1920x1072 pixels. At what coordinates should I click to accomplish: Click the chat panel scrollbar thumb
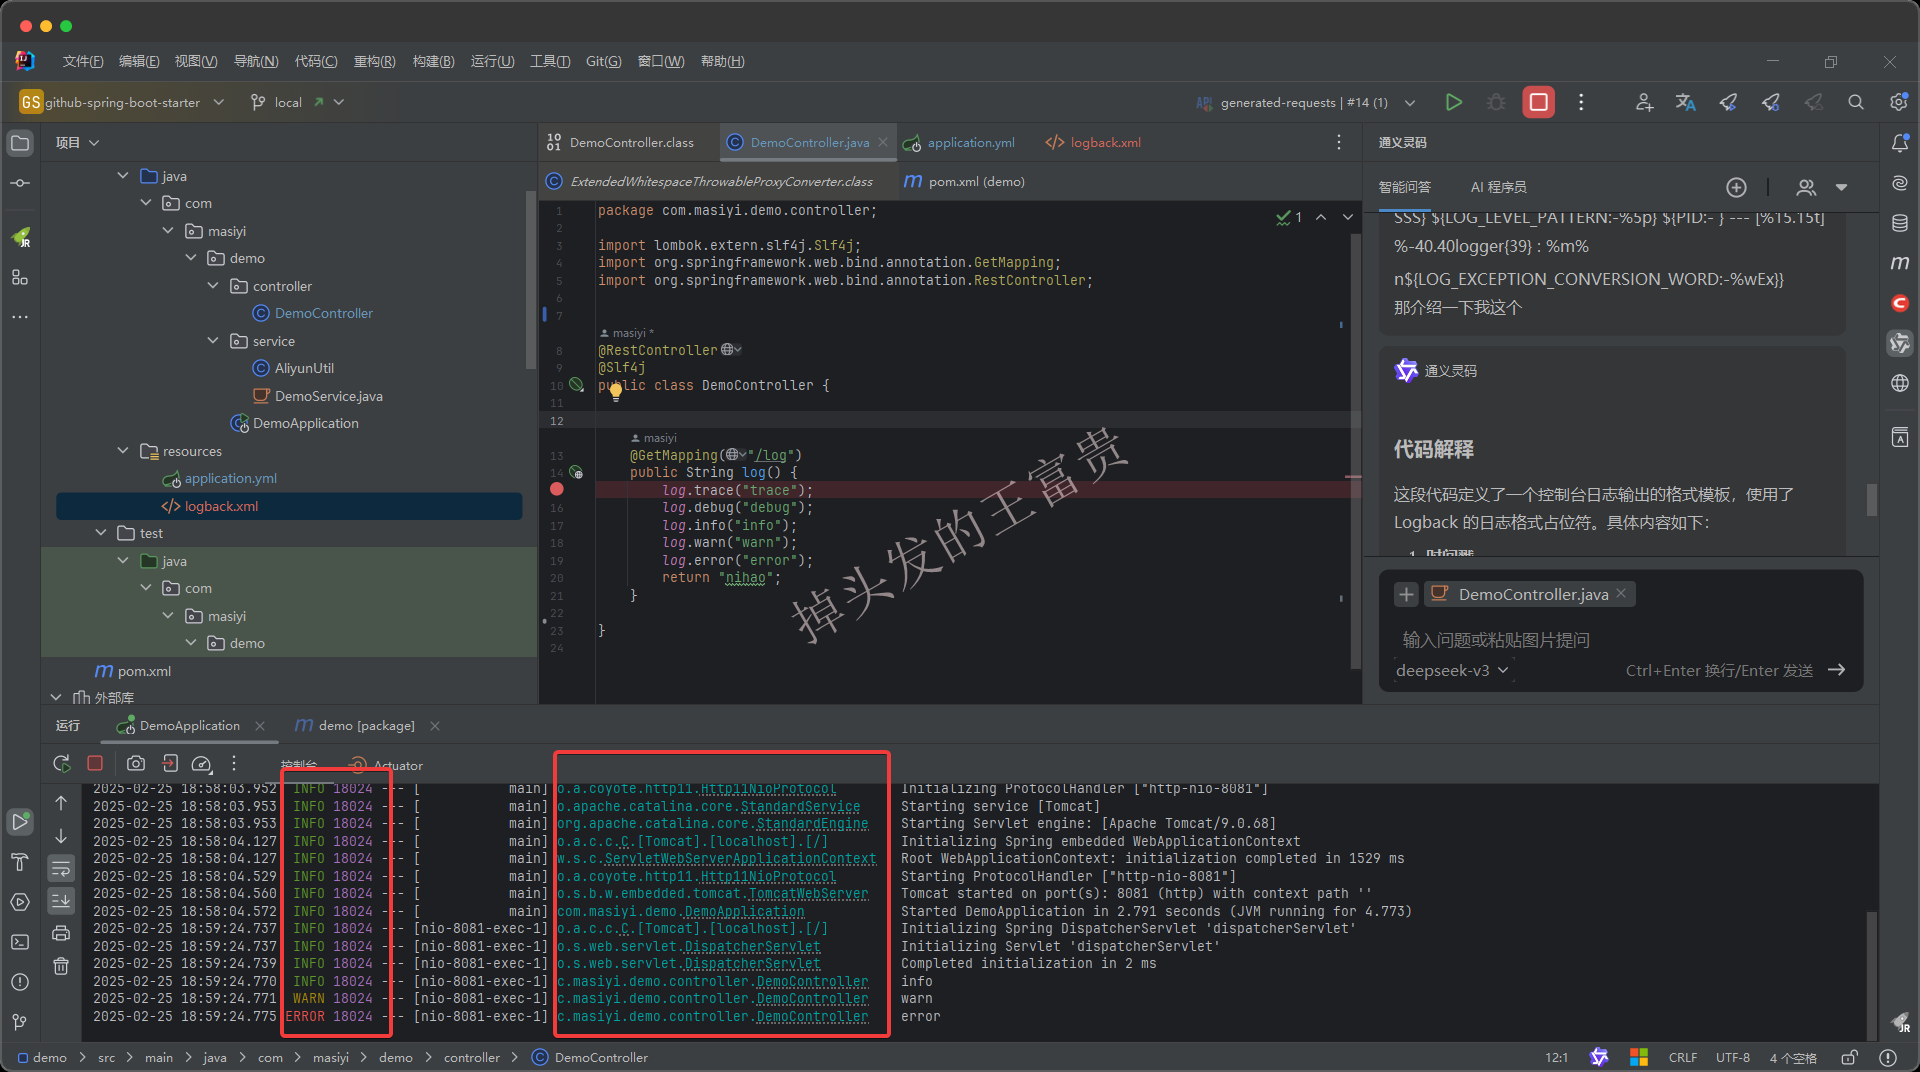point(1872,499)
